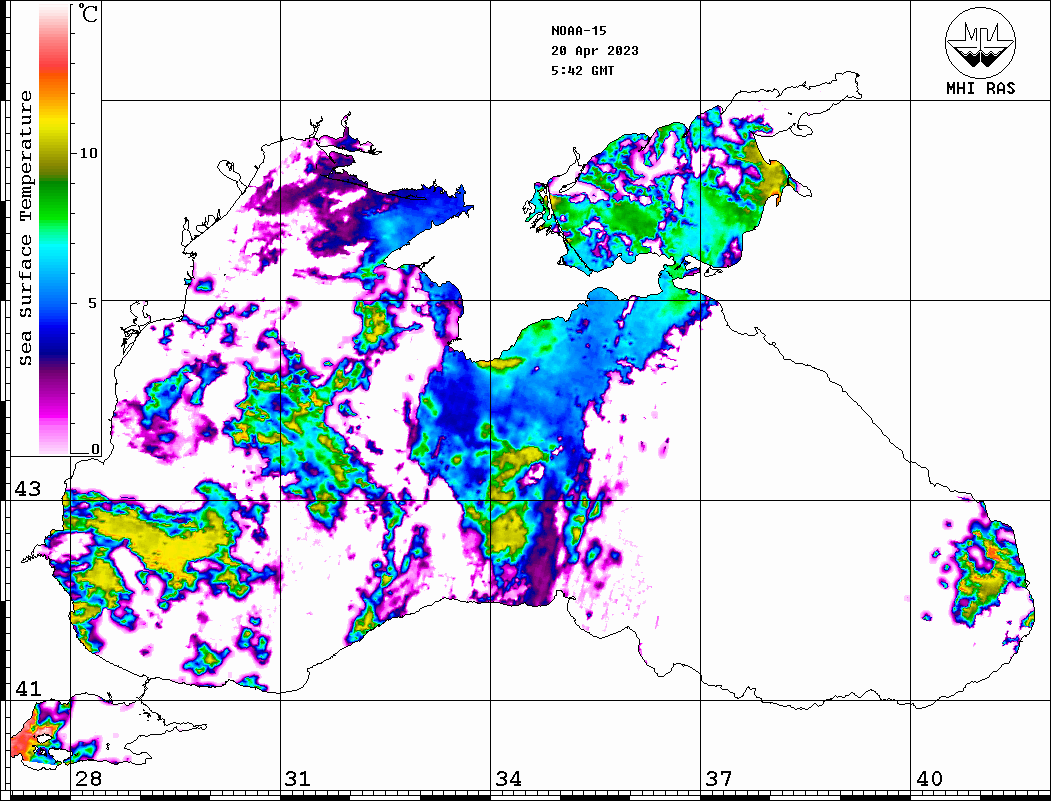Click the '10' mark on temperature scale
1051x801 pixels.
pyautogui.click(x=88, y=153)
